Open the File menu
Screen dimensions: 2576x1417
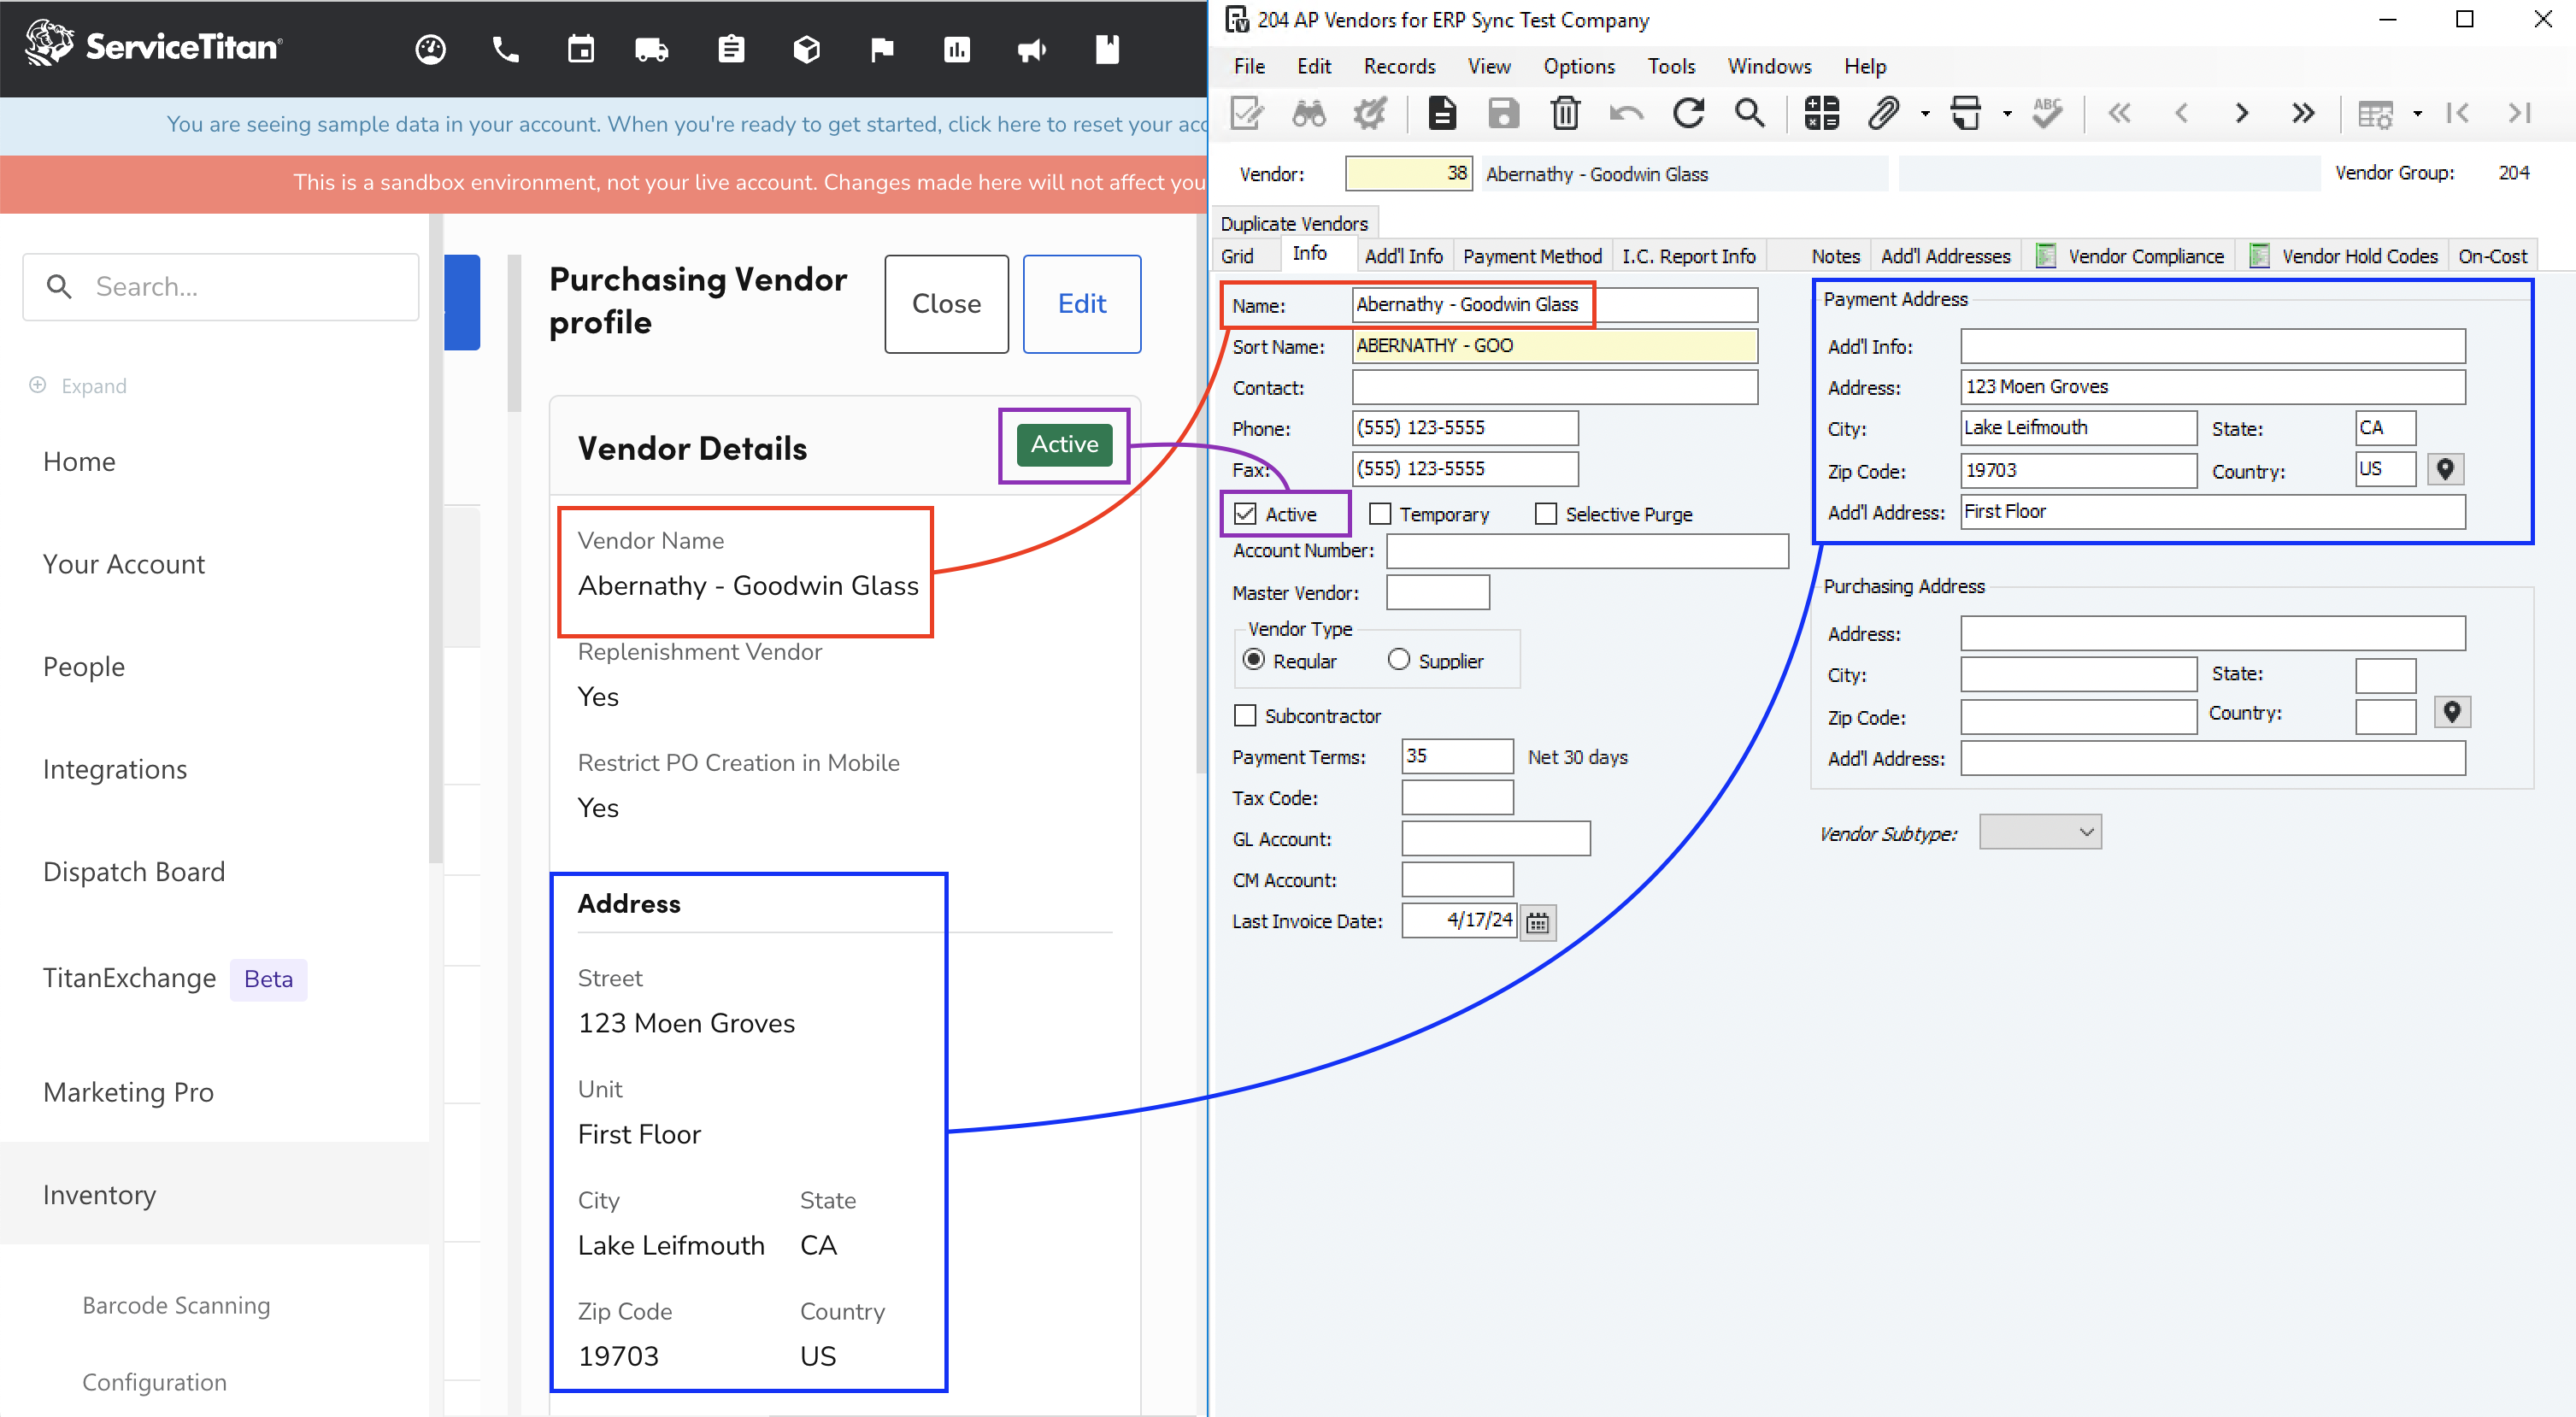1249,66
